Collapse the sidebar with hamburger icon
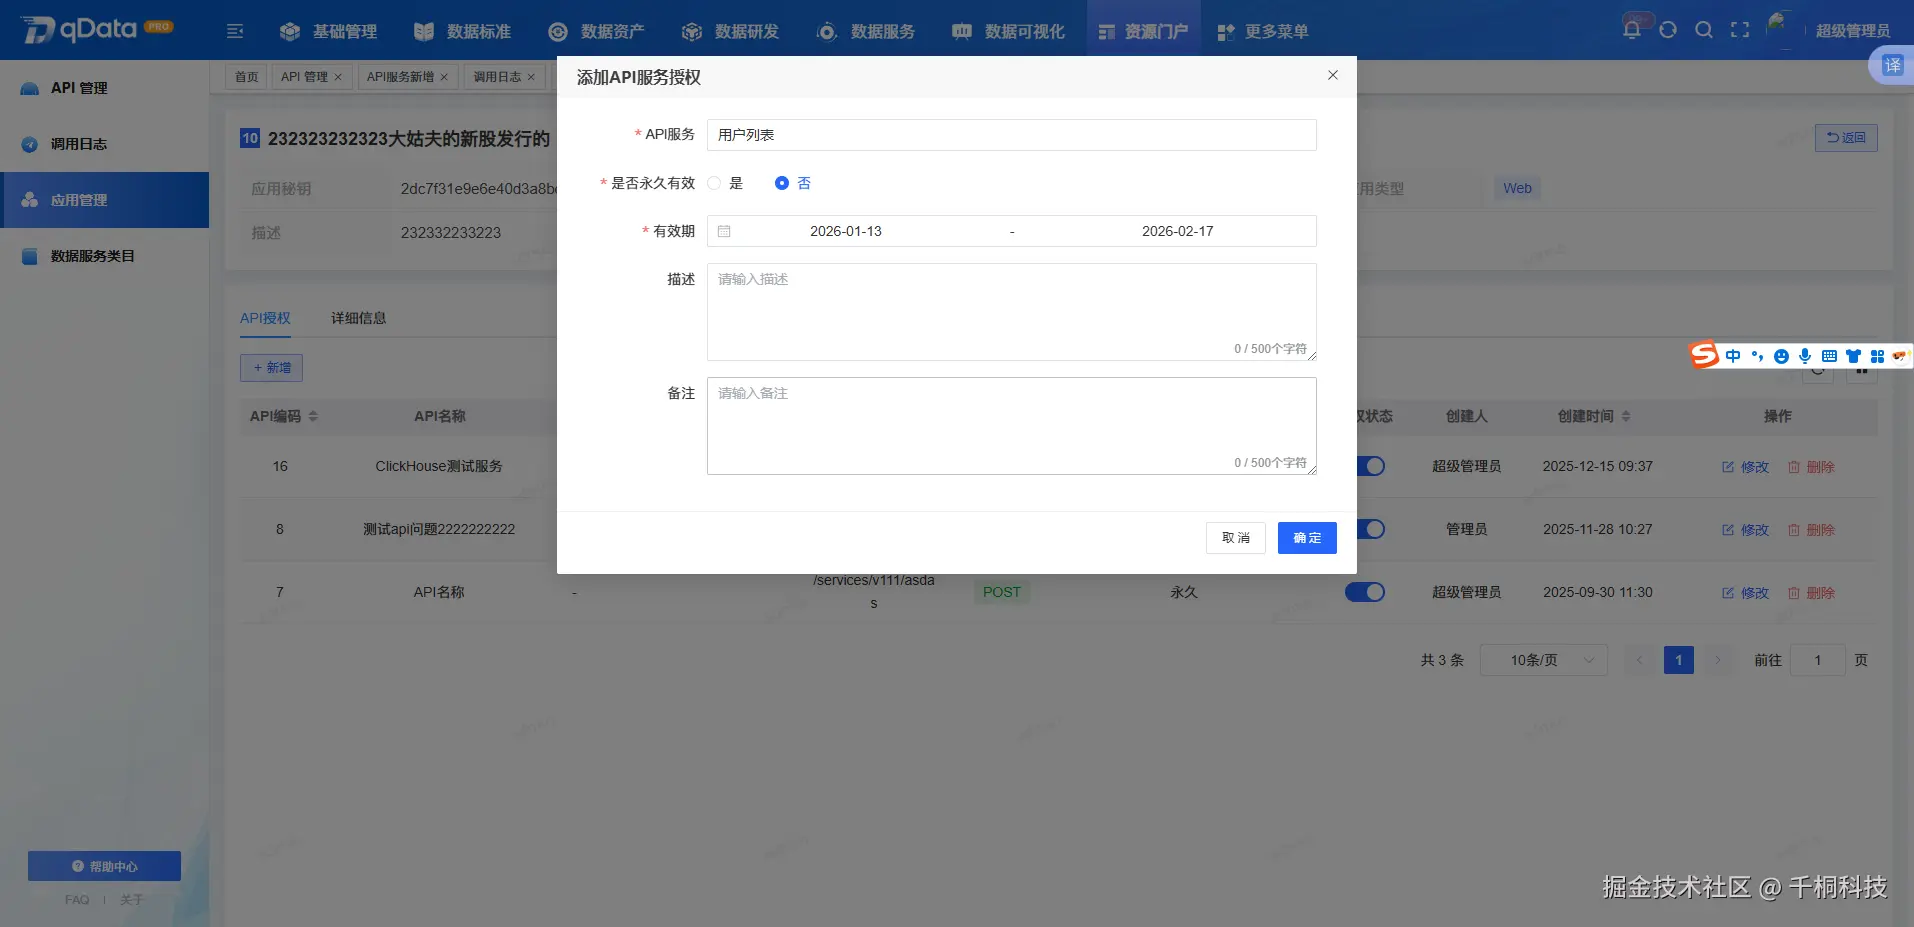The image size is (1914, 927). (x=234, y=31)
